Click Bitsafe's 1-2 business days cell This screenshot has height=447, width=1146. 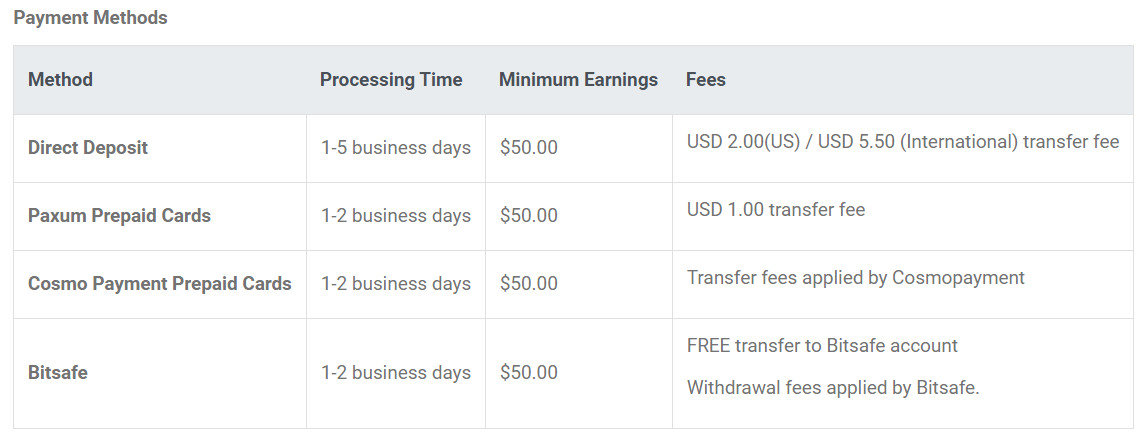point(396,372)
